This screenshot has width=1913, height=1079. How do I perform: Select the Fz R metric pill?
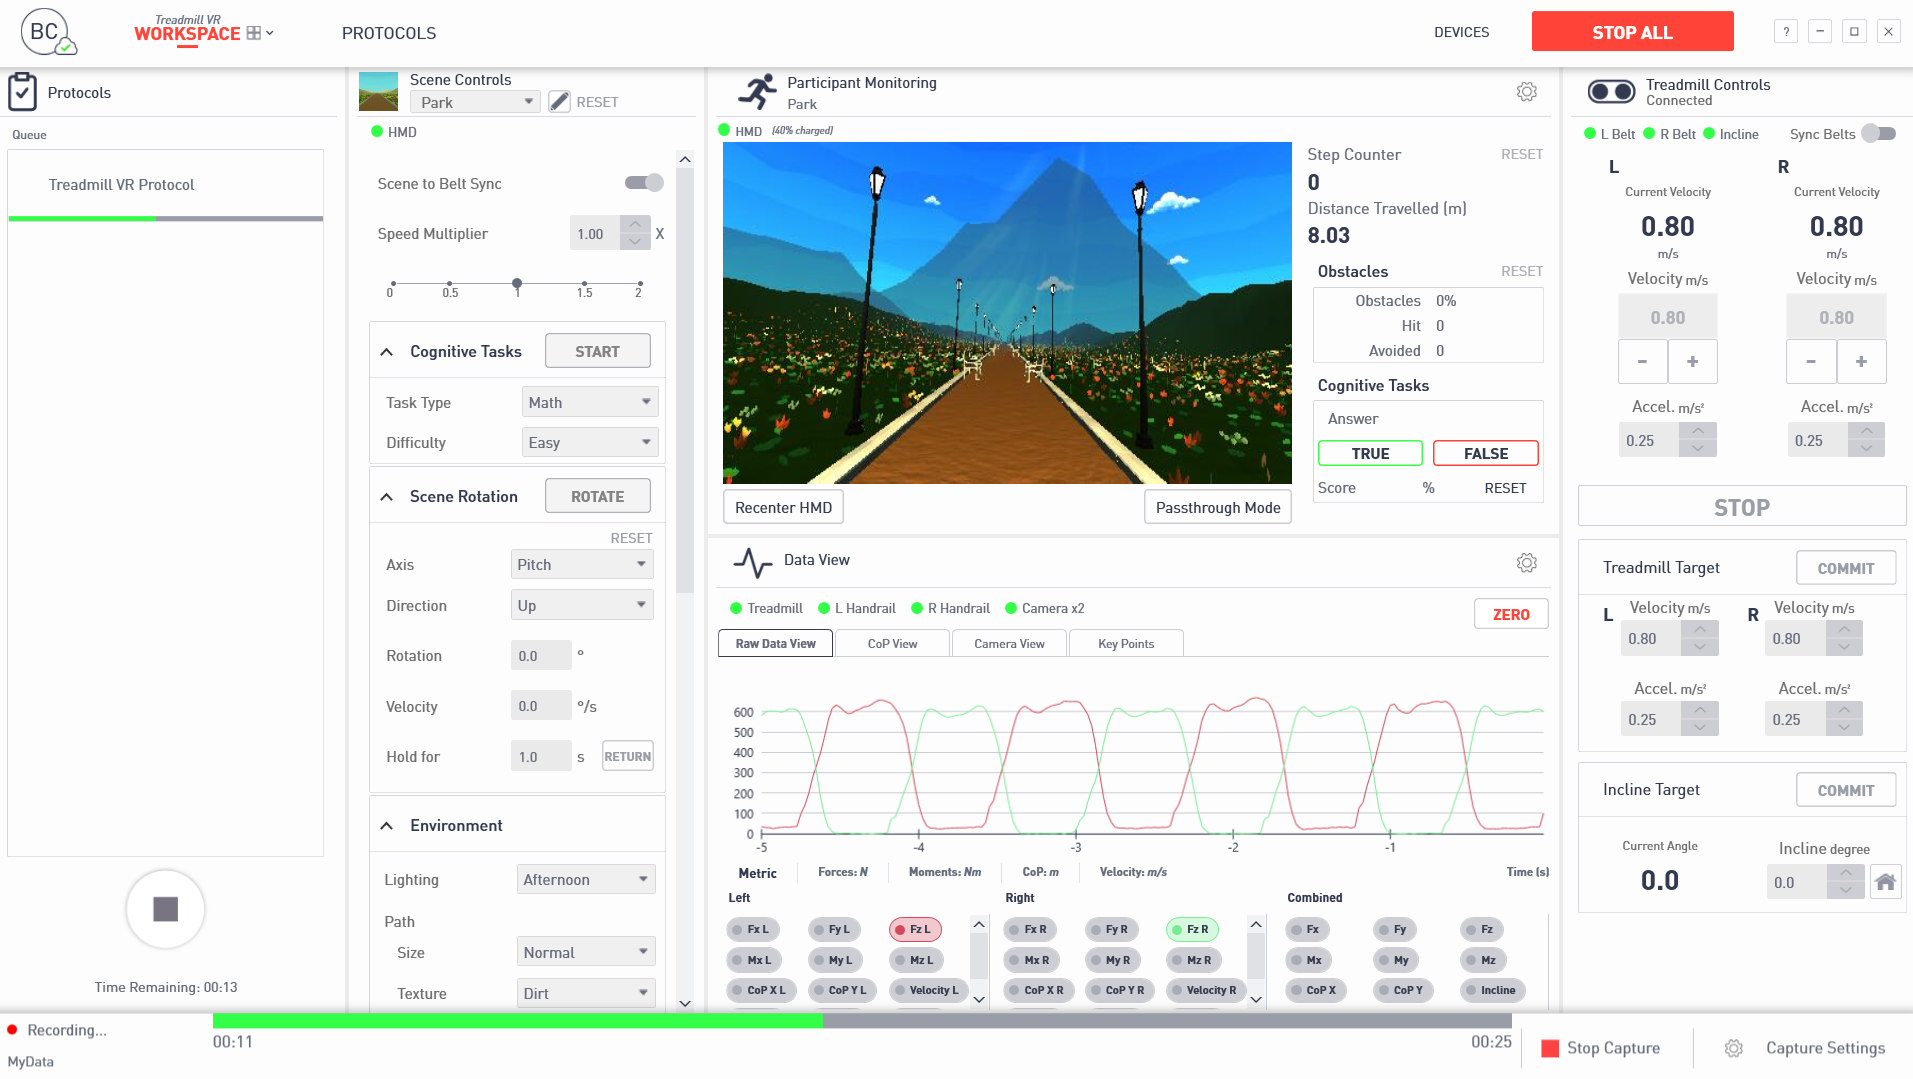[1191, 929]
